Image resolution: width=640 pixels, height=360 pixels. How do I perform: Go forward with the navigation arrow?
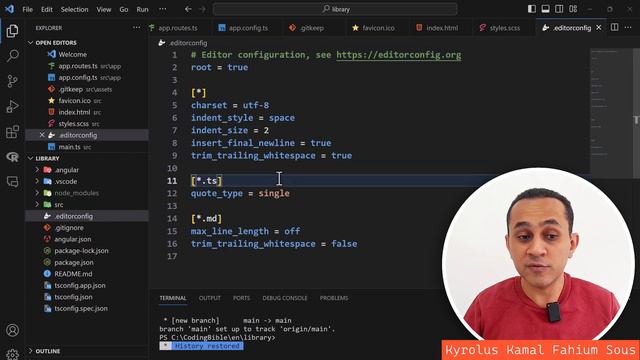pos(202,9)
